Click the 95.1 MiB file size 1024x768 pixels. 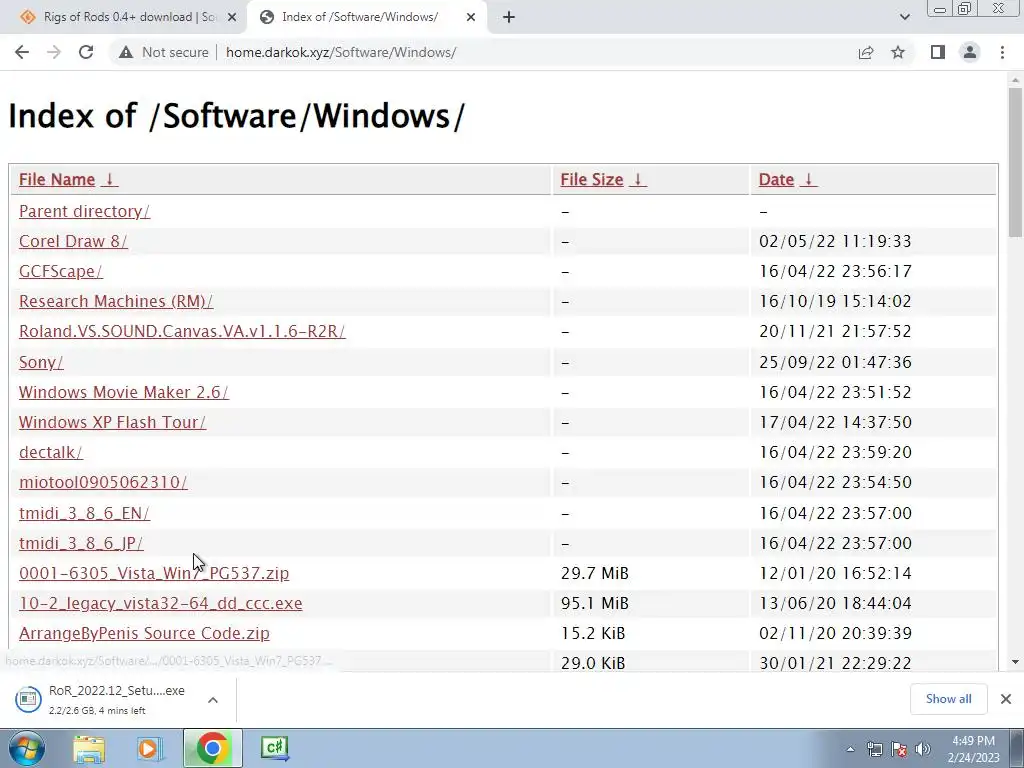(x=594, y=603)
